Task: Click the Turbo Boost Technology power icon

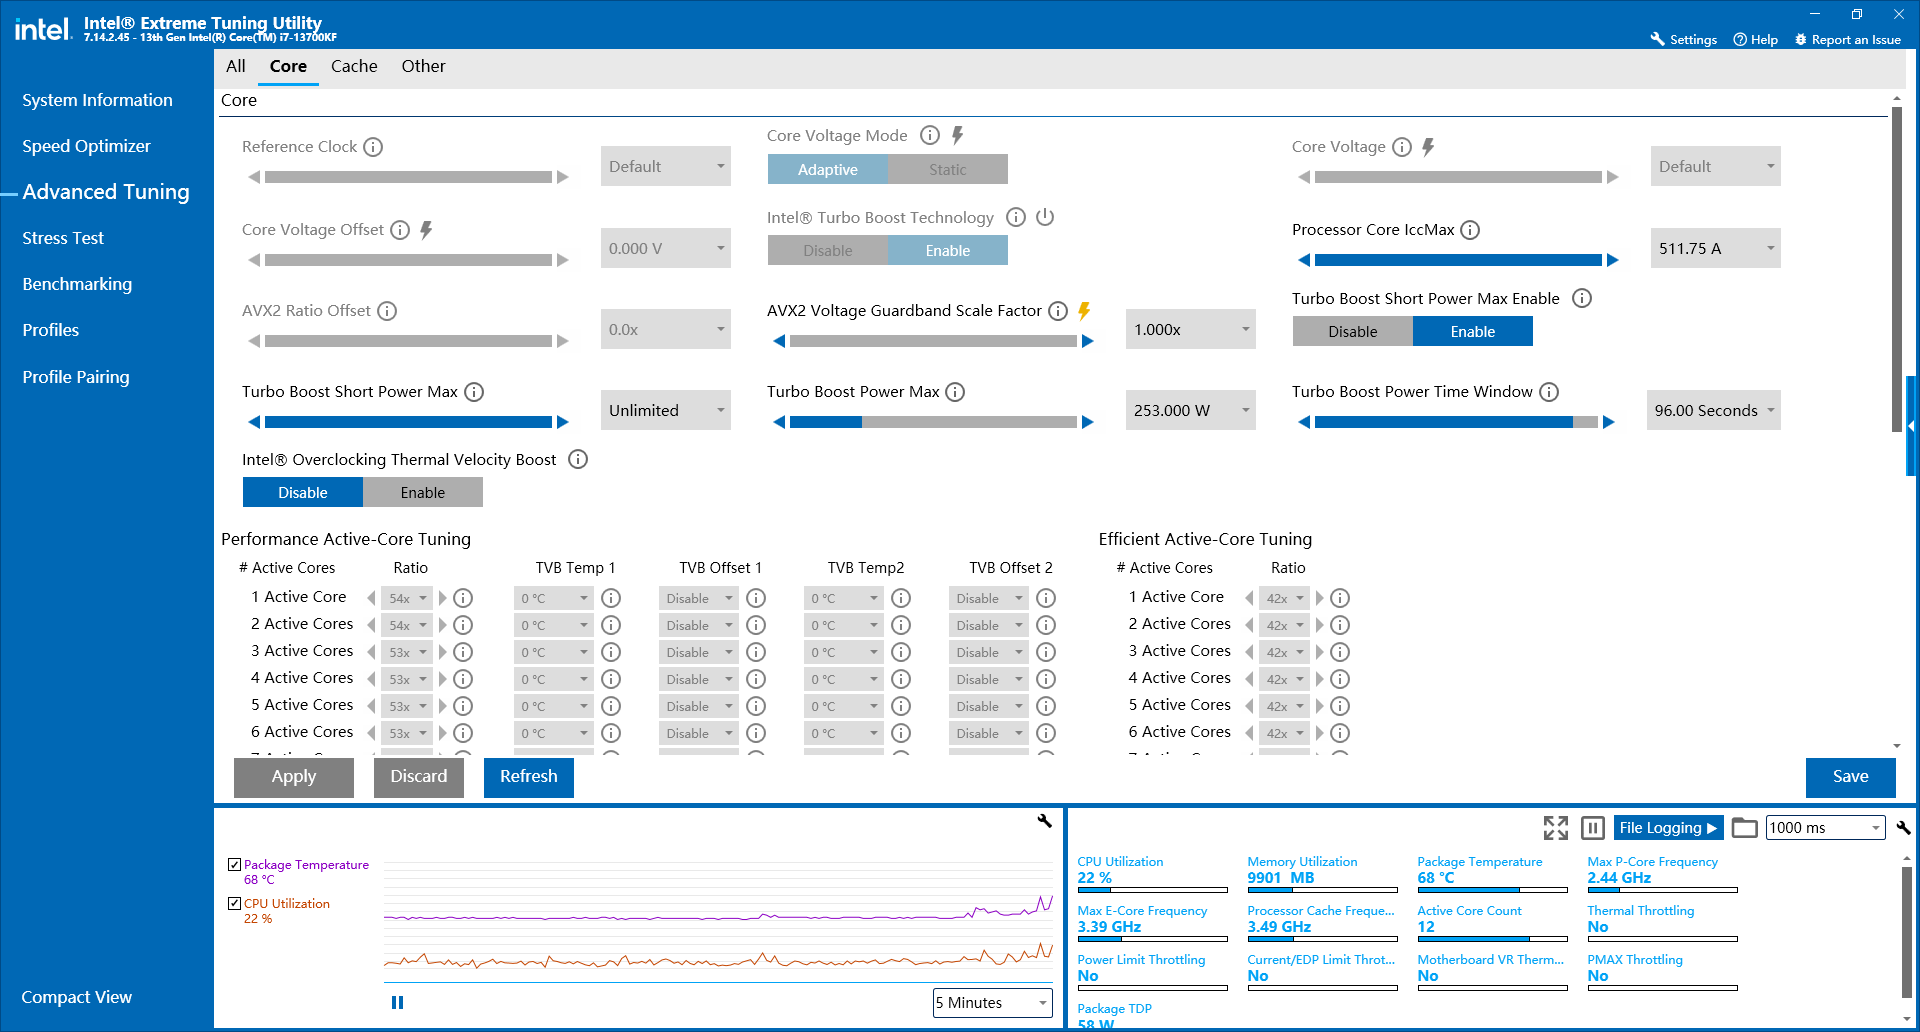Action: [1045, 217]
